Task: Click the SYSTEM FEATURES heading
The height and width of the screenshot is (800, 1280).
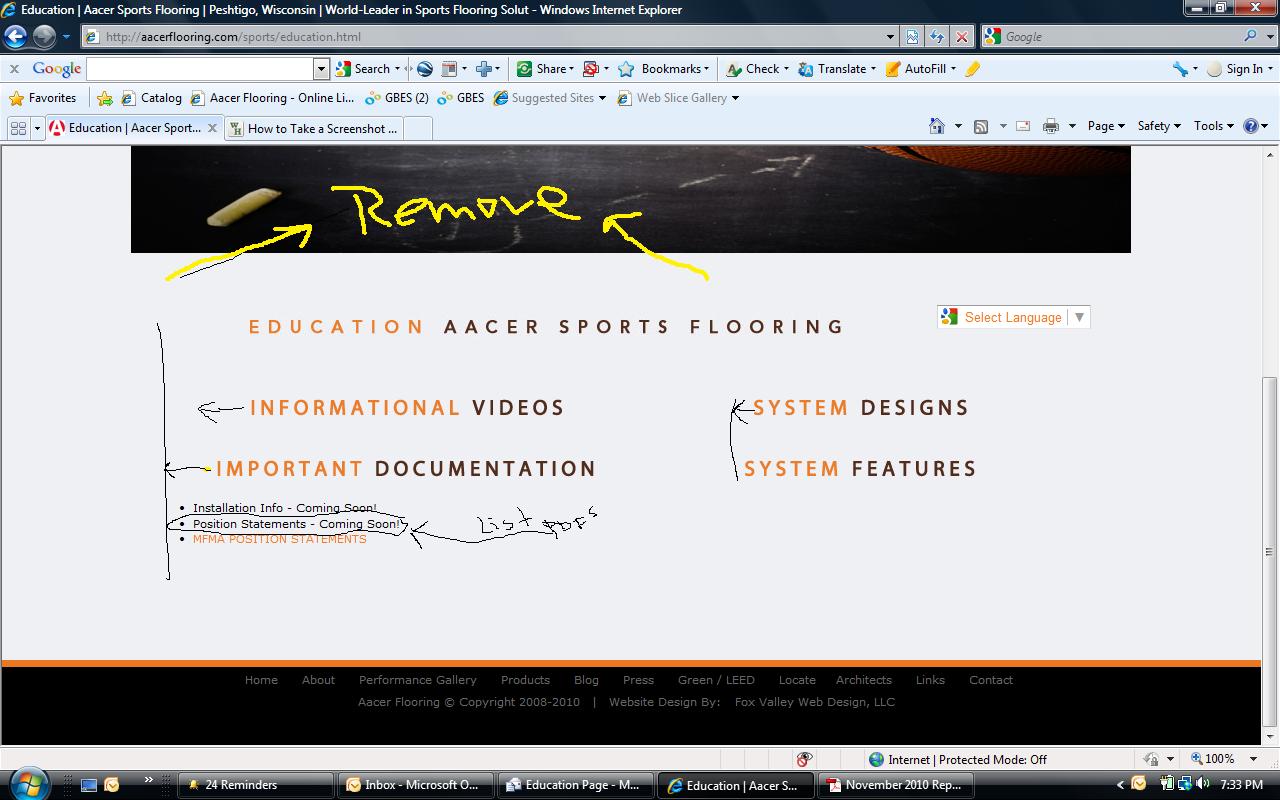Action: point(860,469)
